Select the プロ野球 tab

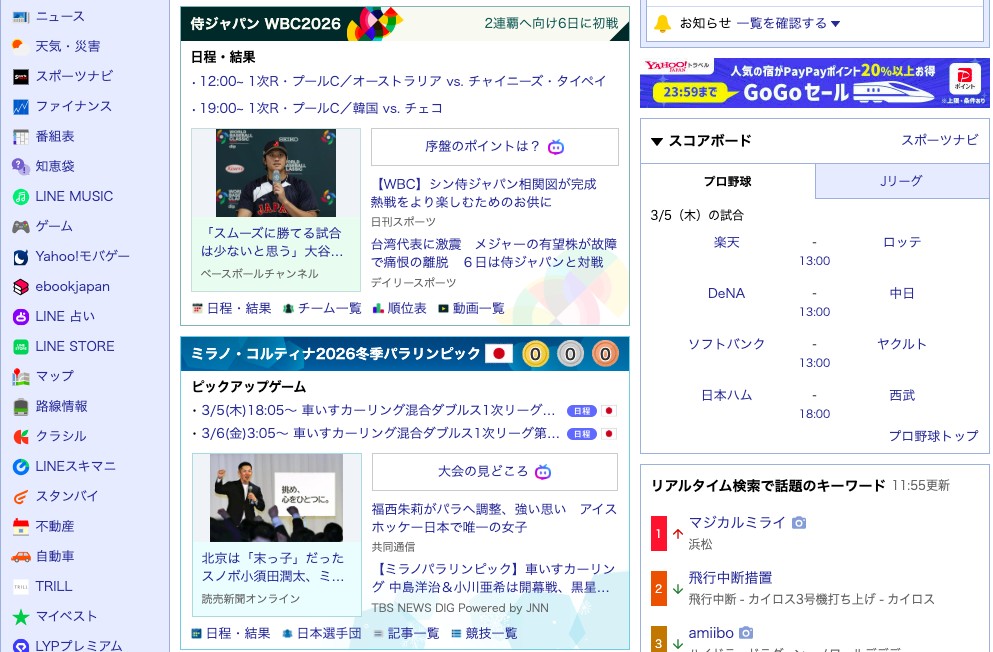727,181
